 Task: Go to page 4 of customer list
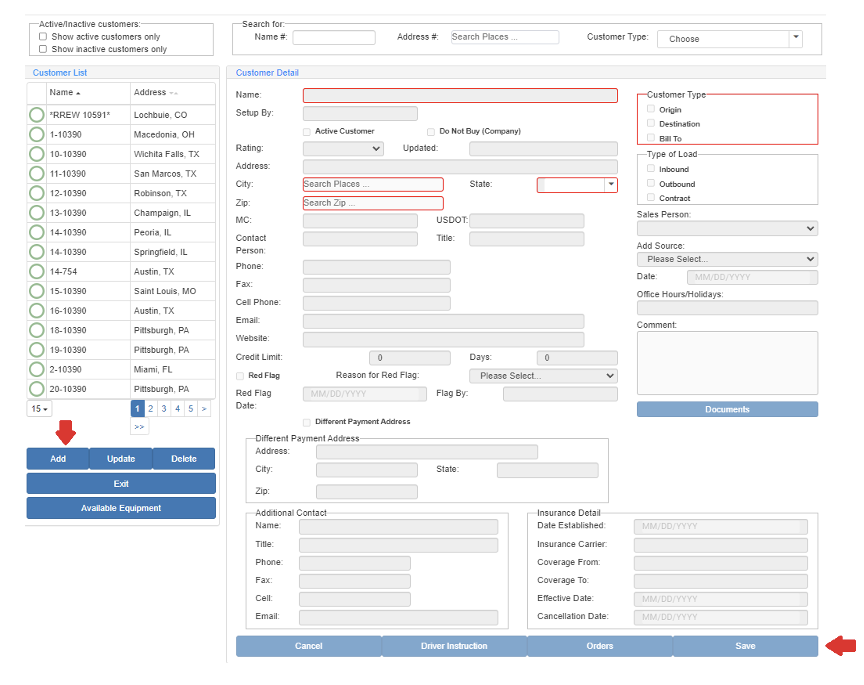pyautogui.click(x=177, y=409)
